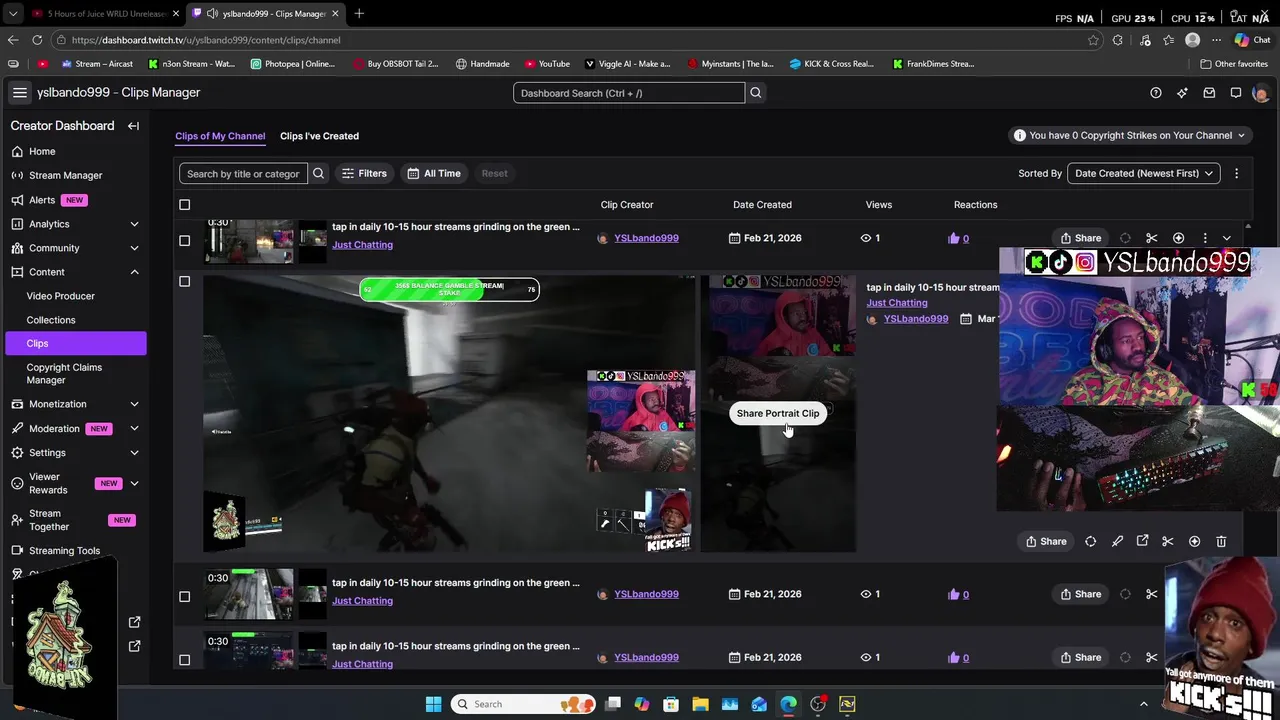Expand the Monetization sidebar section
Viewport: 1280px width, 720px height.
click(134, 404)
